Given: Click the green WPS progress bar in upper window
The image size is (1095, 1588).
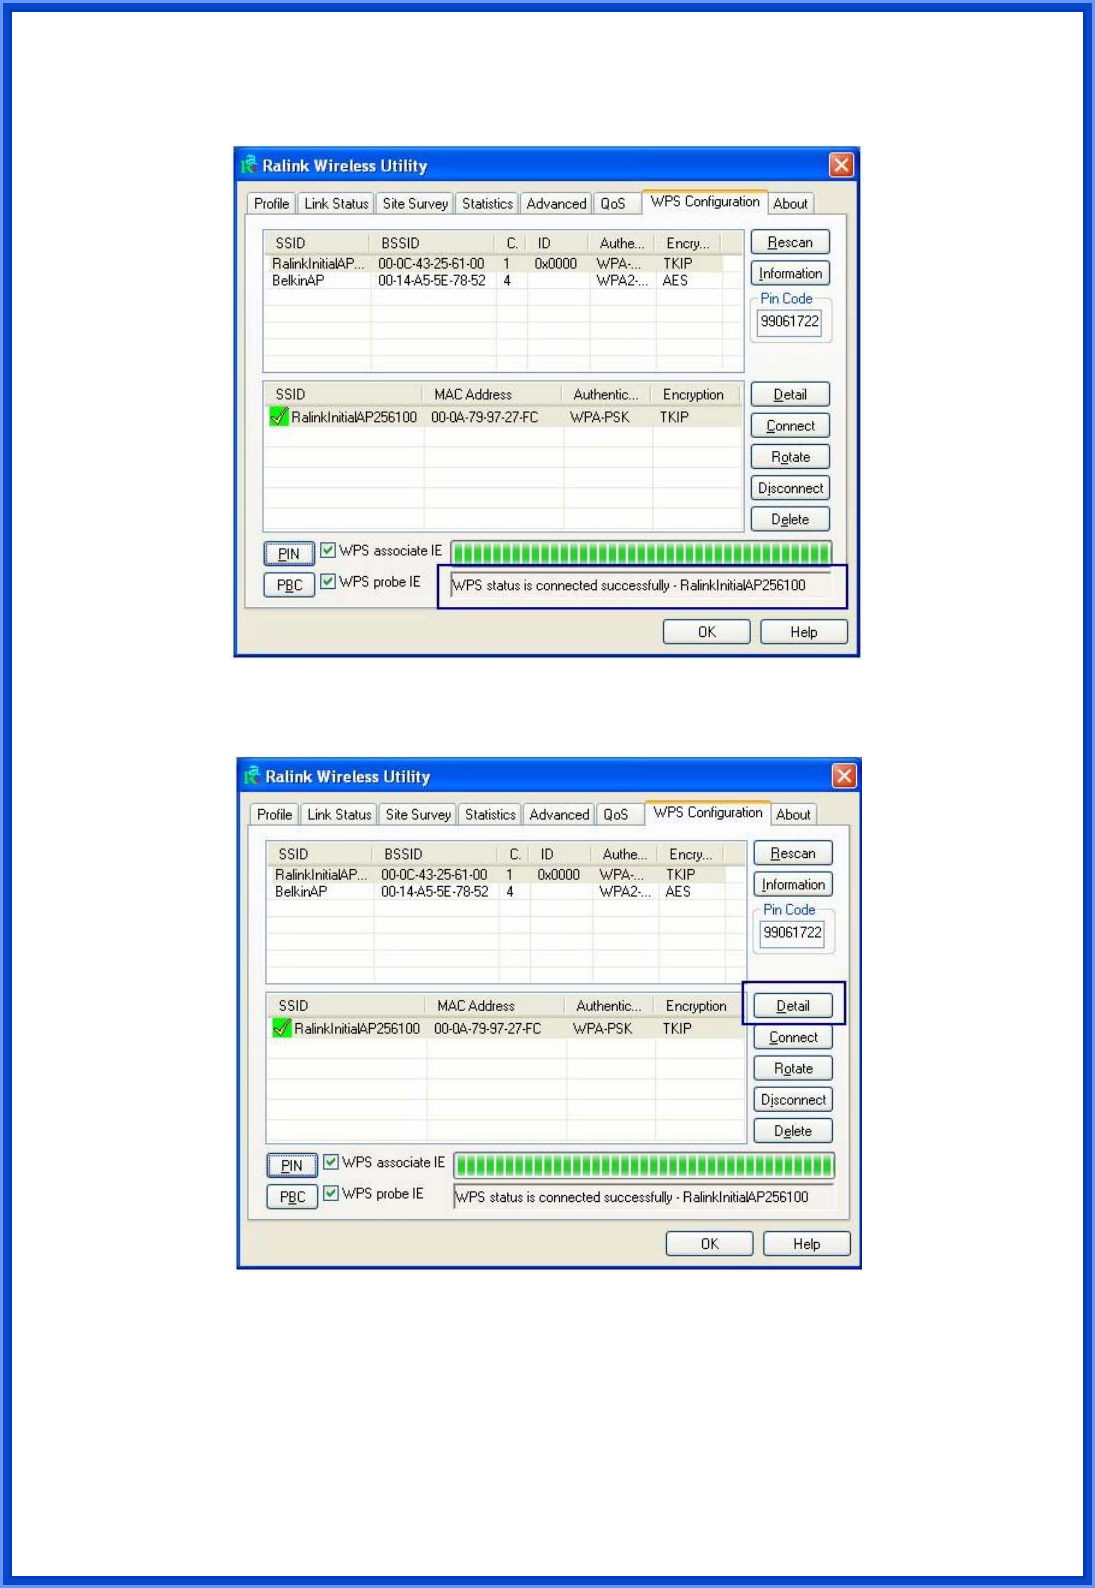Looking at the screenshot, I should pyautogui.click(x=641, y=553).
